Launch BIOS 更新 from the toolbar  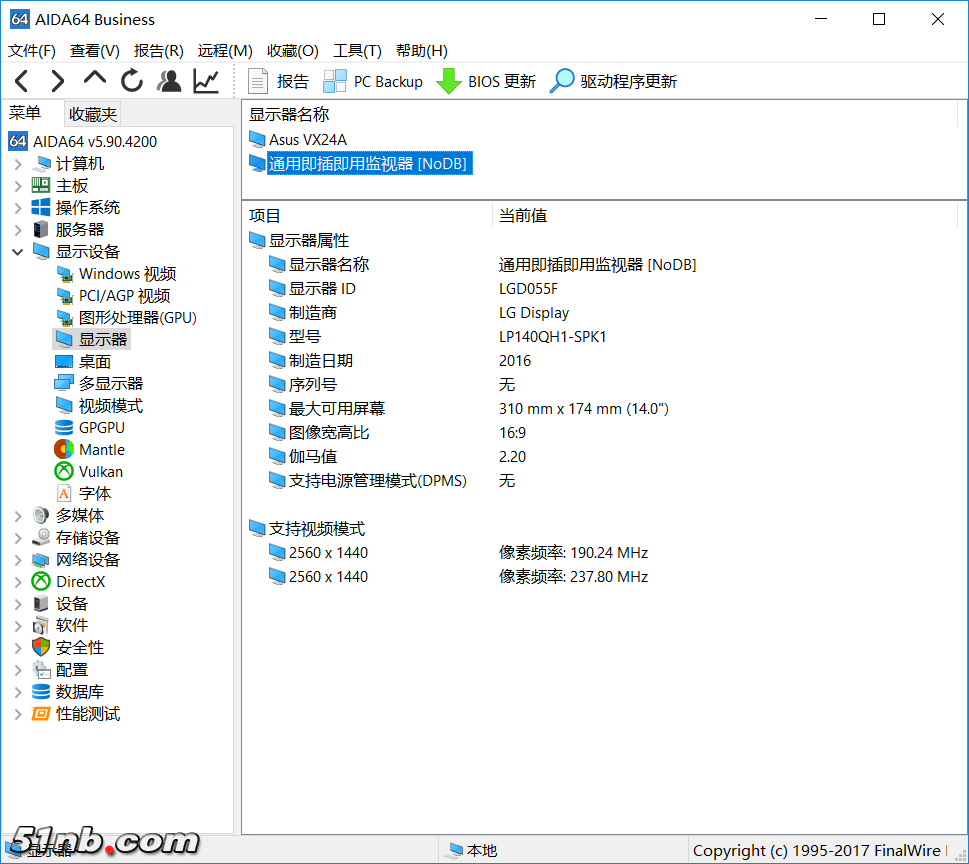click(x=487, y=81)
